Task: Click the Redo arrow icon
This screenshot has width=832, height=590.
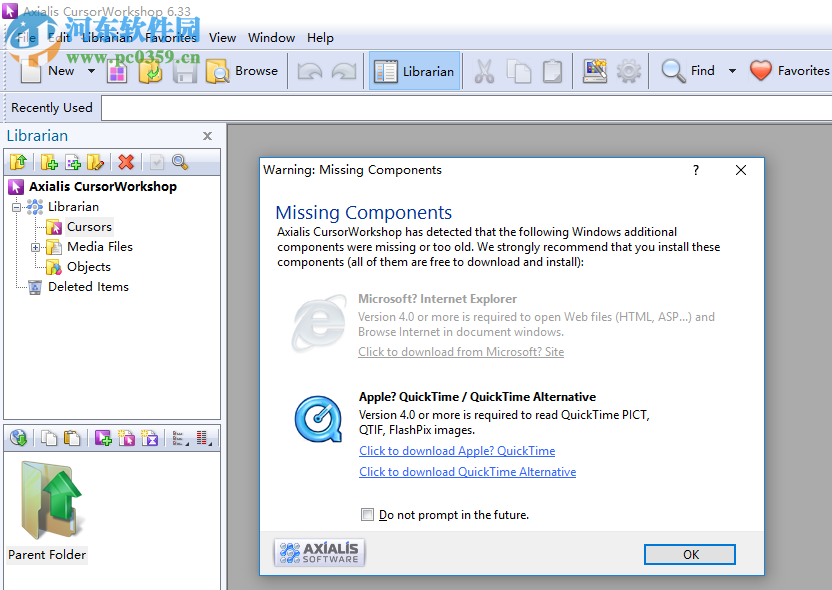Action: 344,71
